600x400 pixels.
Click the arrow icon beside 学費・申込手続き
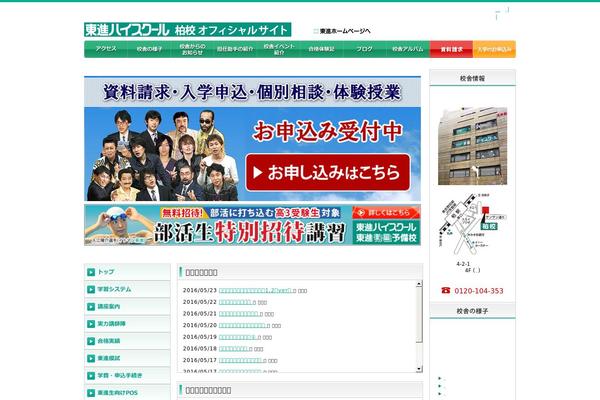pyautogui.click(x=91, y=376)
